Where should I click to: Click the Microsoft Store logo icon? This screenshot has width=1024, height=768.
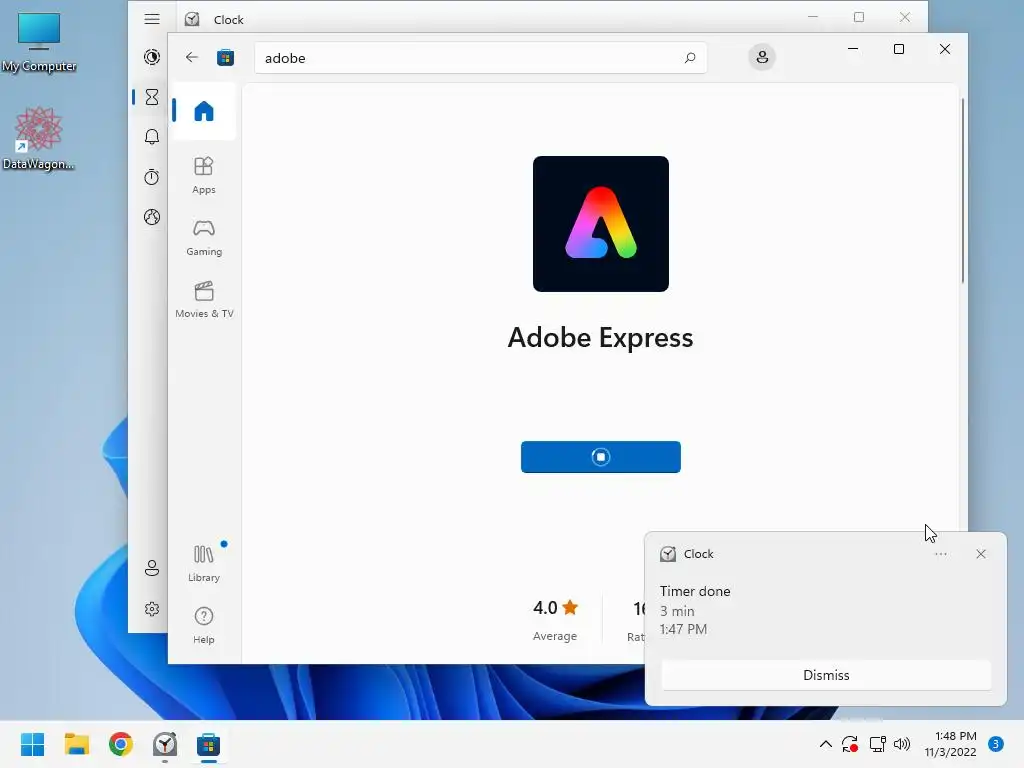[x=225, y=57]
